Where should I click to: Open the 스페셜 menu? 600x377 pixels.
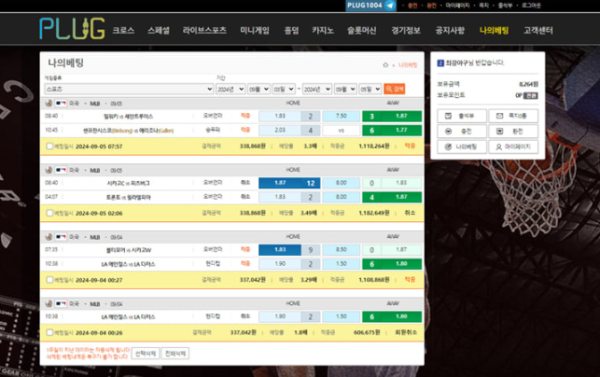(x=158, y=30)
